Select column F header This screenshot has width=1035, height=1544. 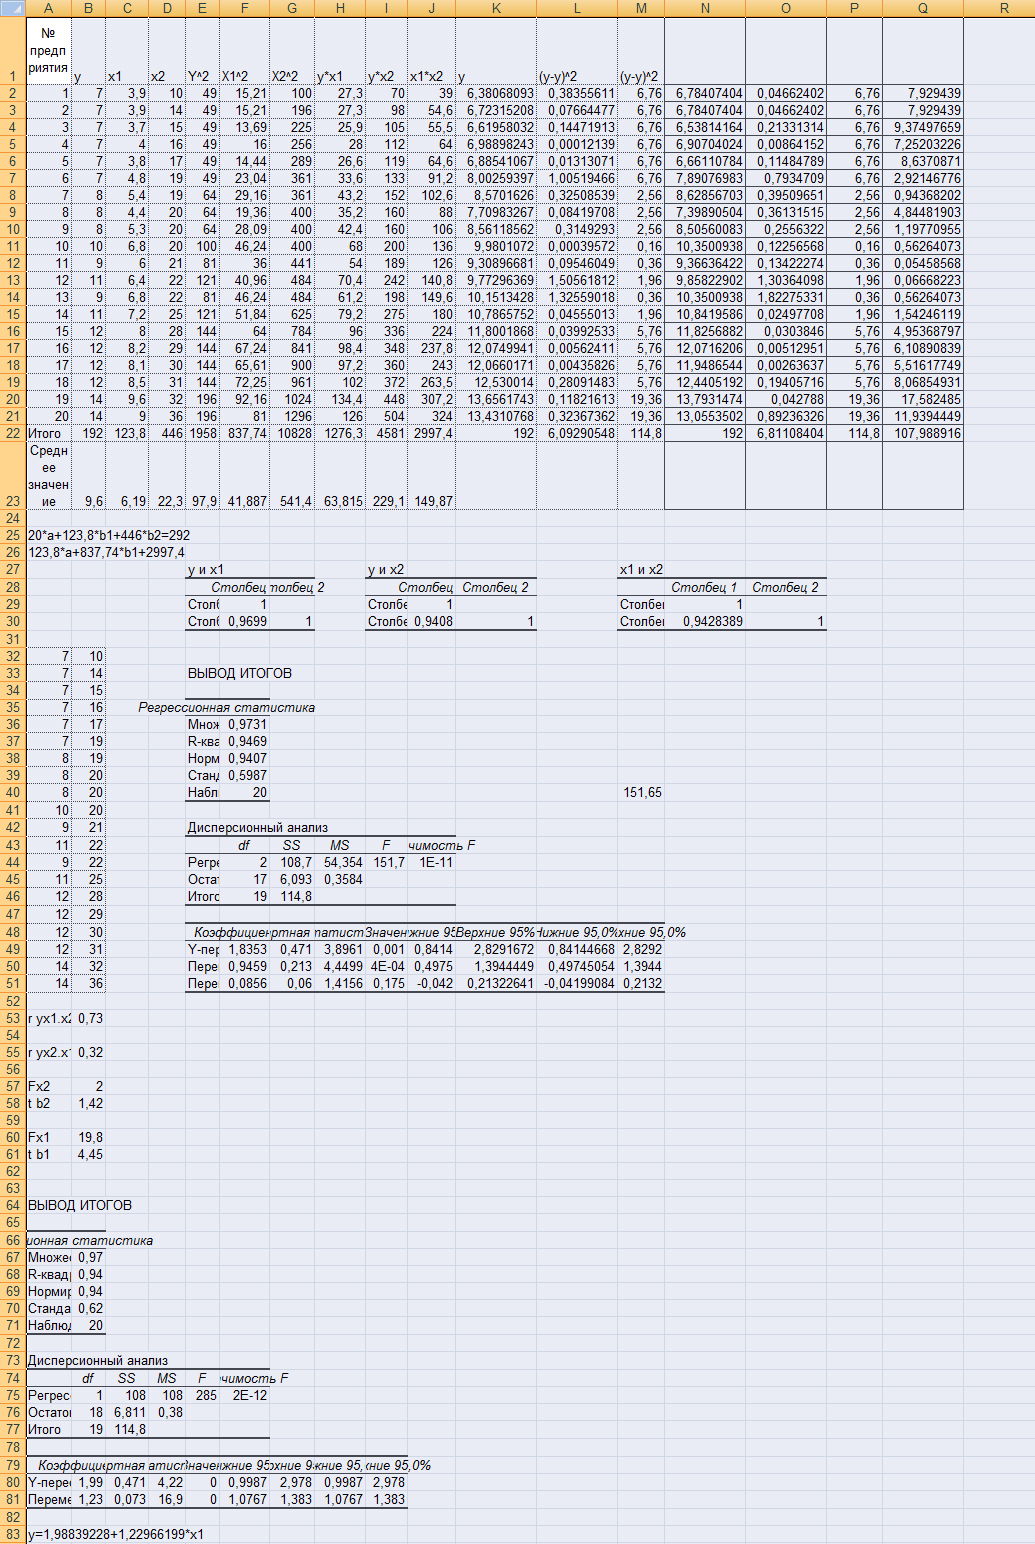coord(244,8)
